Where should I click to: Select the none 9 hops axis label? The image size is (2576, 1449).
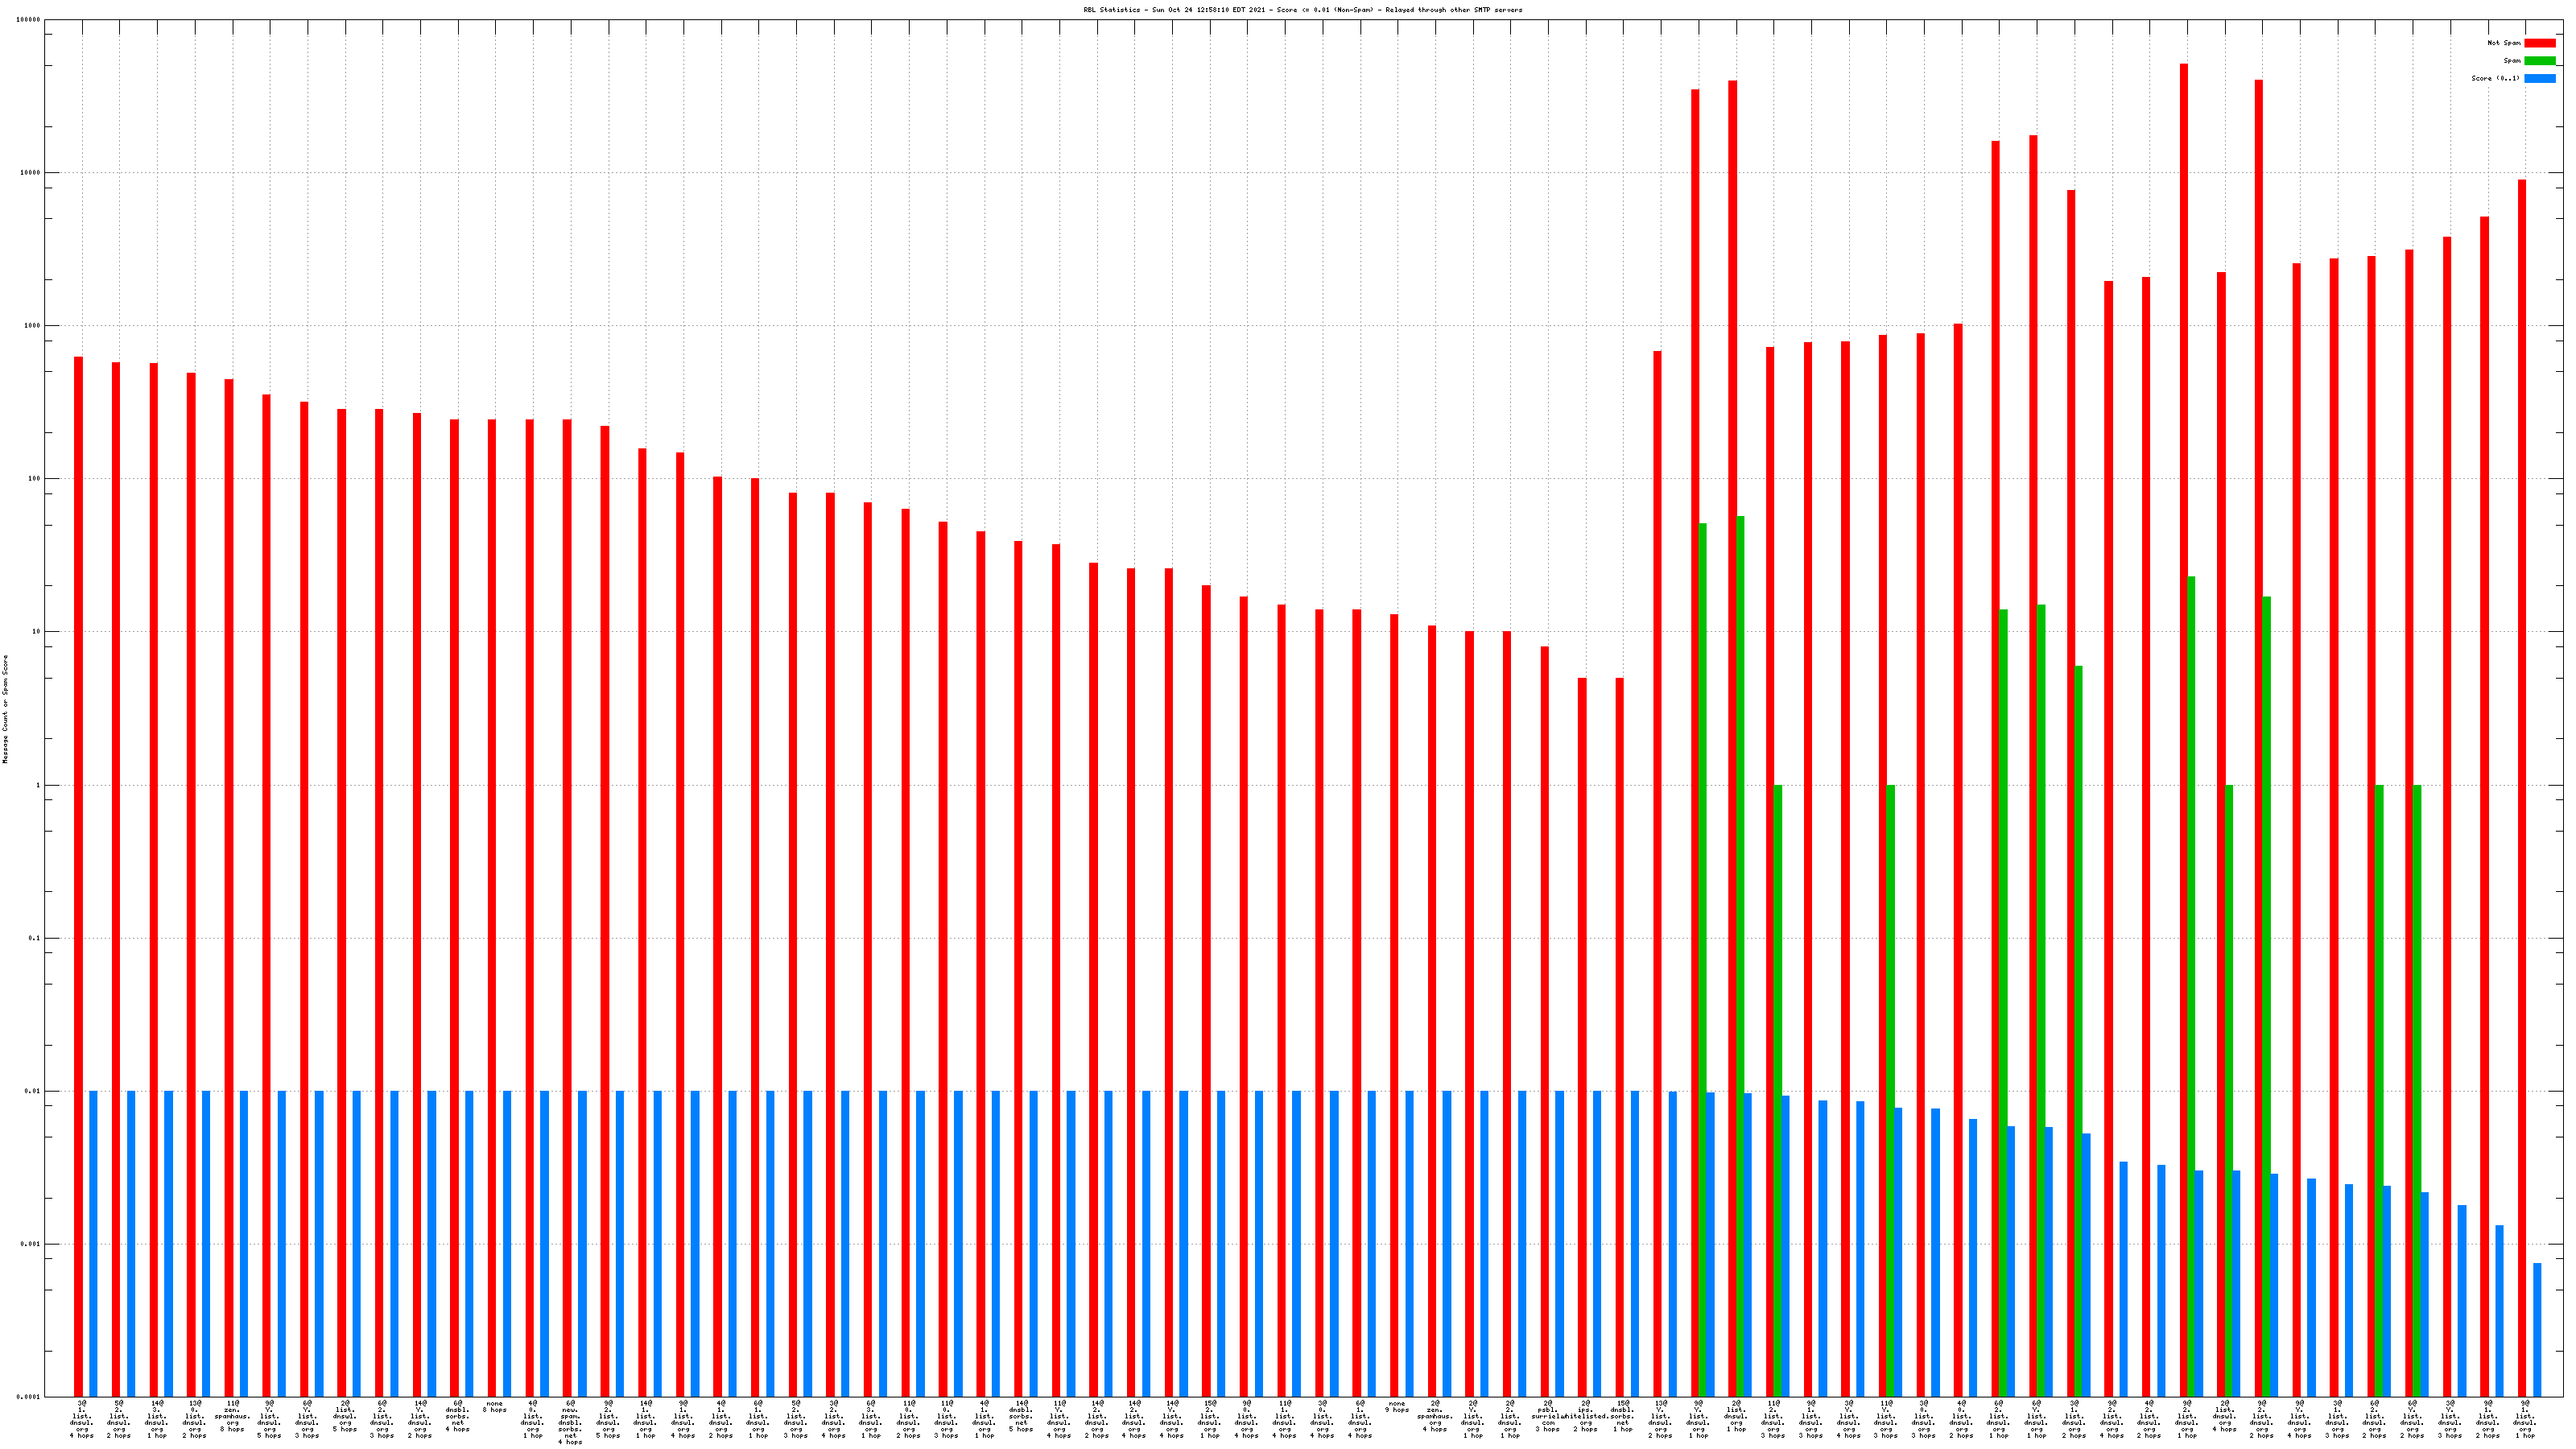pyautogui.click(x=1397, y=1407)
